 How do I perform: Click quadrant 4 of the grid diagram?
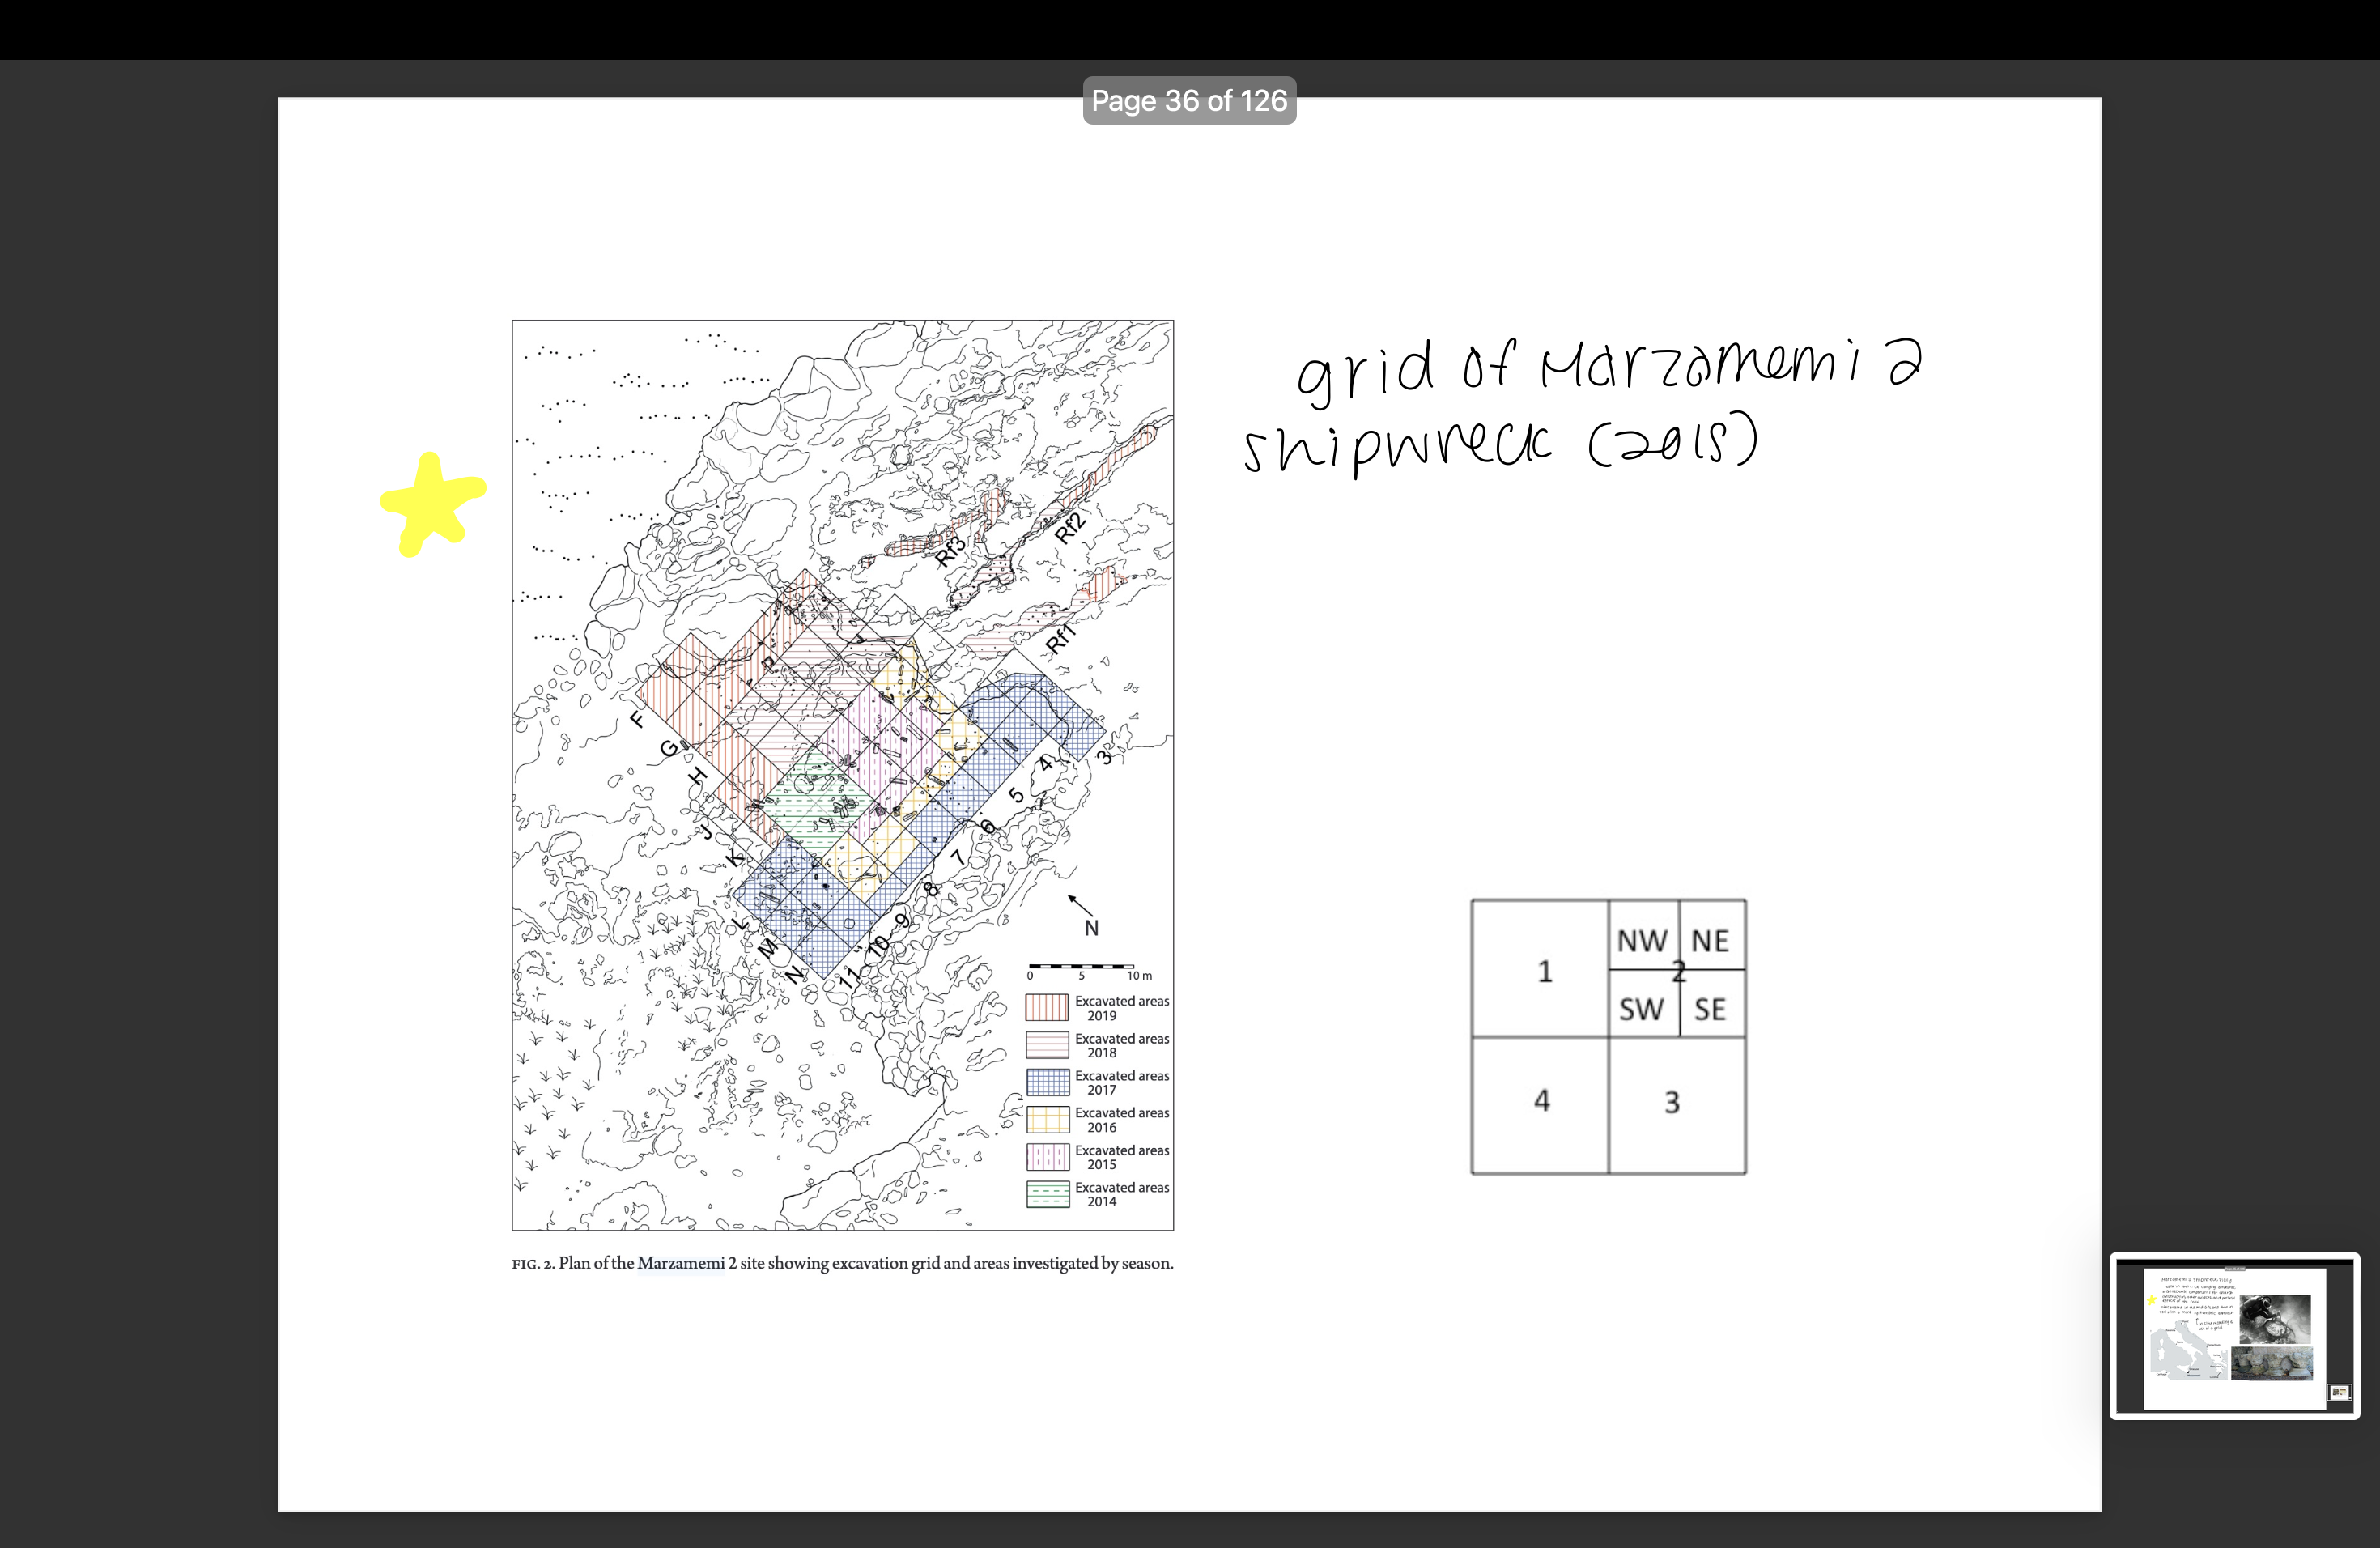tap(1541, 1099)
